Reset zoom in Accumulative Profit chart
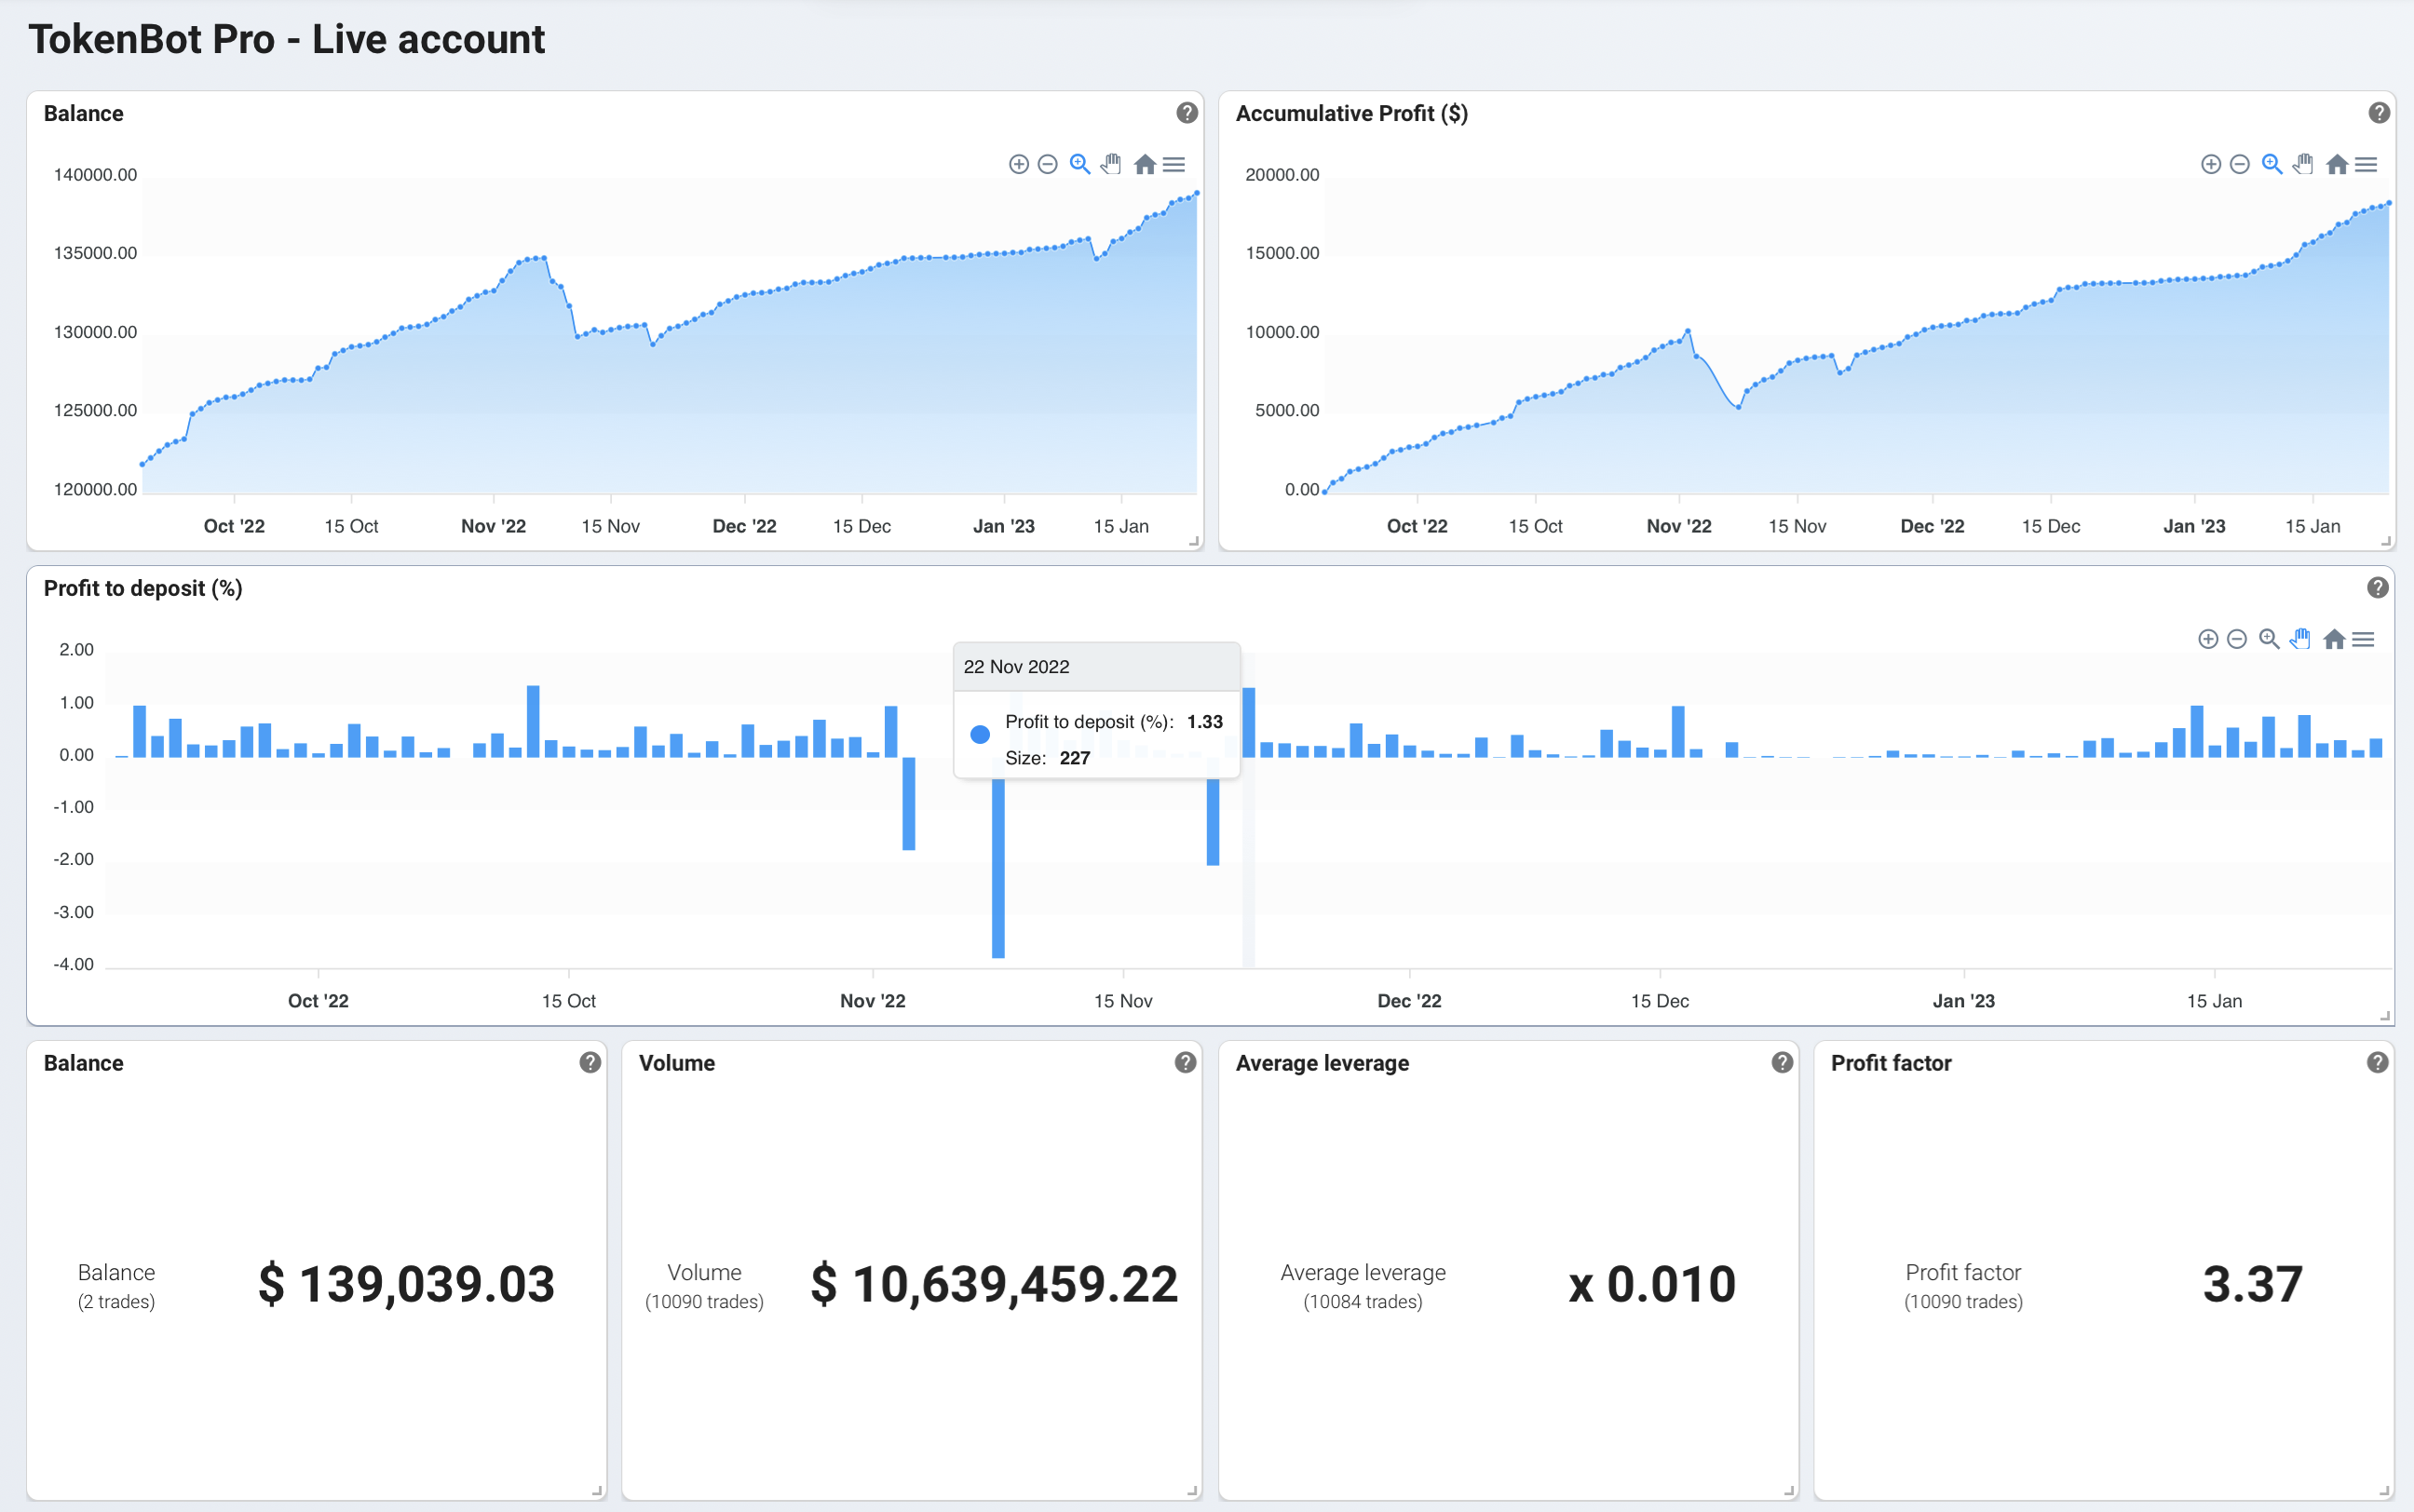Image resolution: width=2414 pixels, height=1512 pixels. tap(2336, 164)
